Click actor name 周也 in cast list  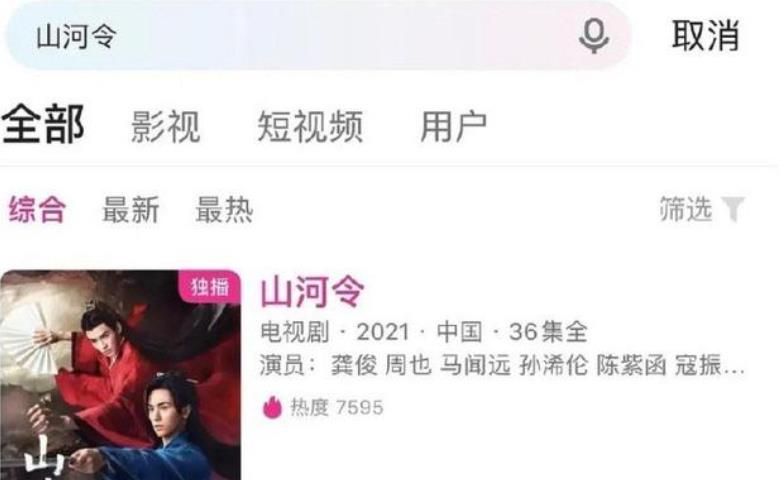click(x=408, y=366)
